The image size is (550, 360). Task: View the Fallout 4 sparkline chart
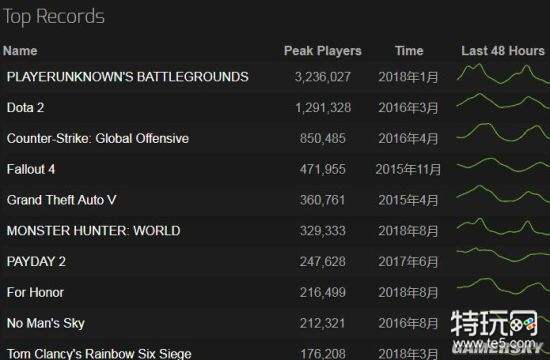(x=503, y=165)
